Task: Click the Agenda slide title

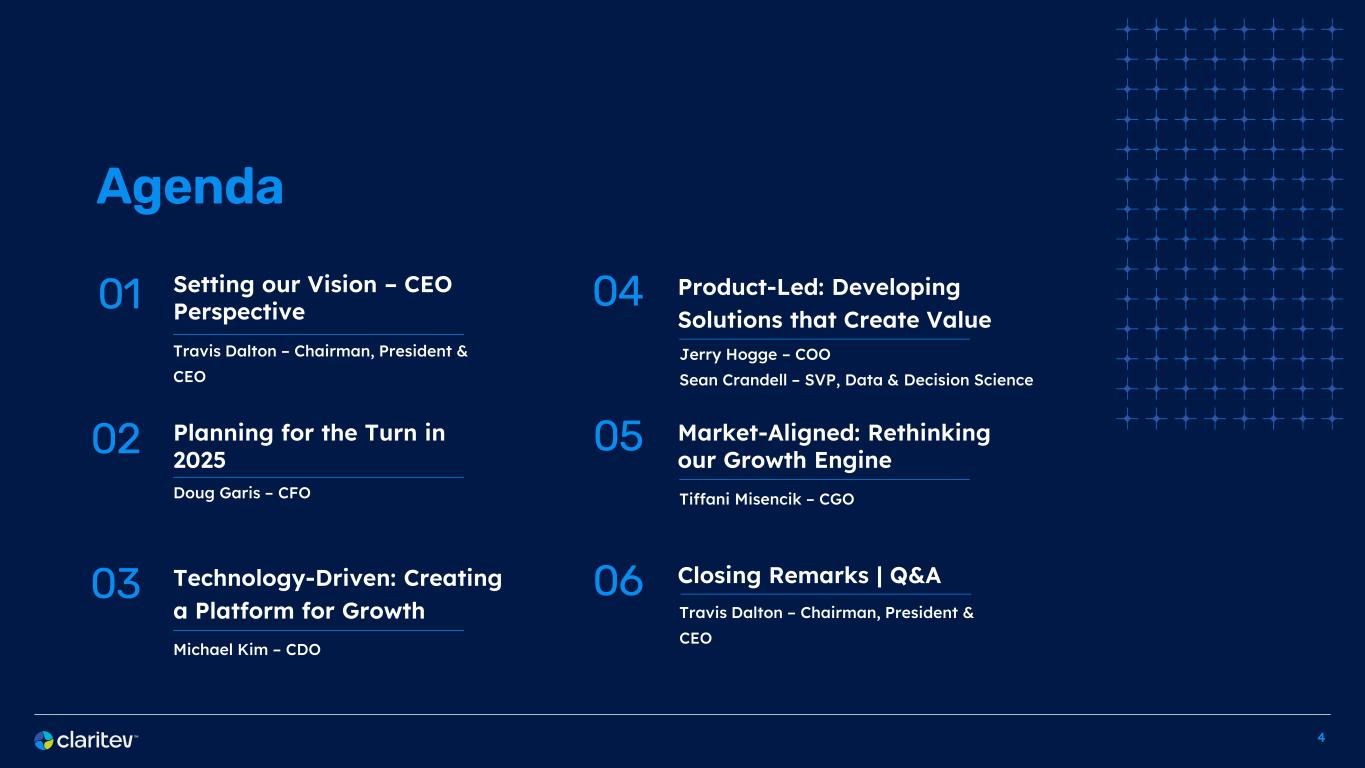Action: coord(190,187)
